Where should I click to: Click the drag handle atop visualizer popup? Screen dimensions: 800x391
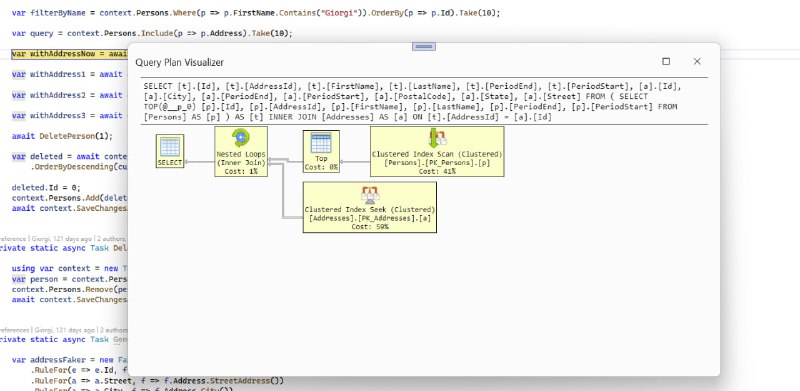tap(424, 46)
